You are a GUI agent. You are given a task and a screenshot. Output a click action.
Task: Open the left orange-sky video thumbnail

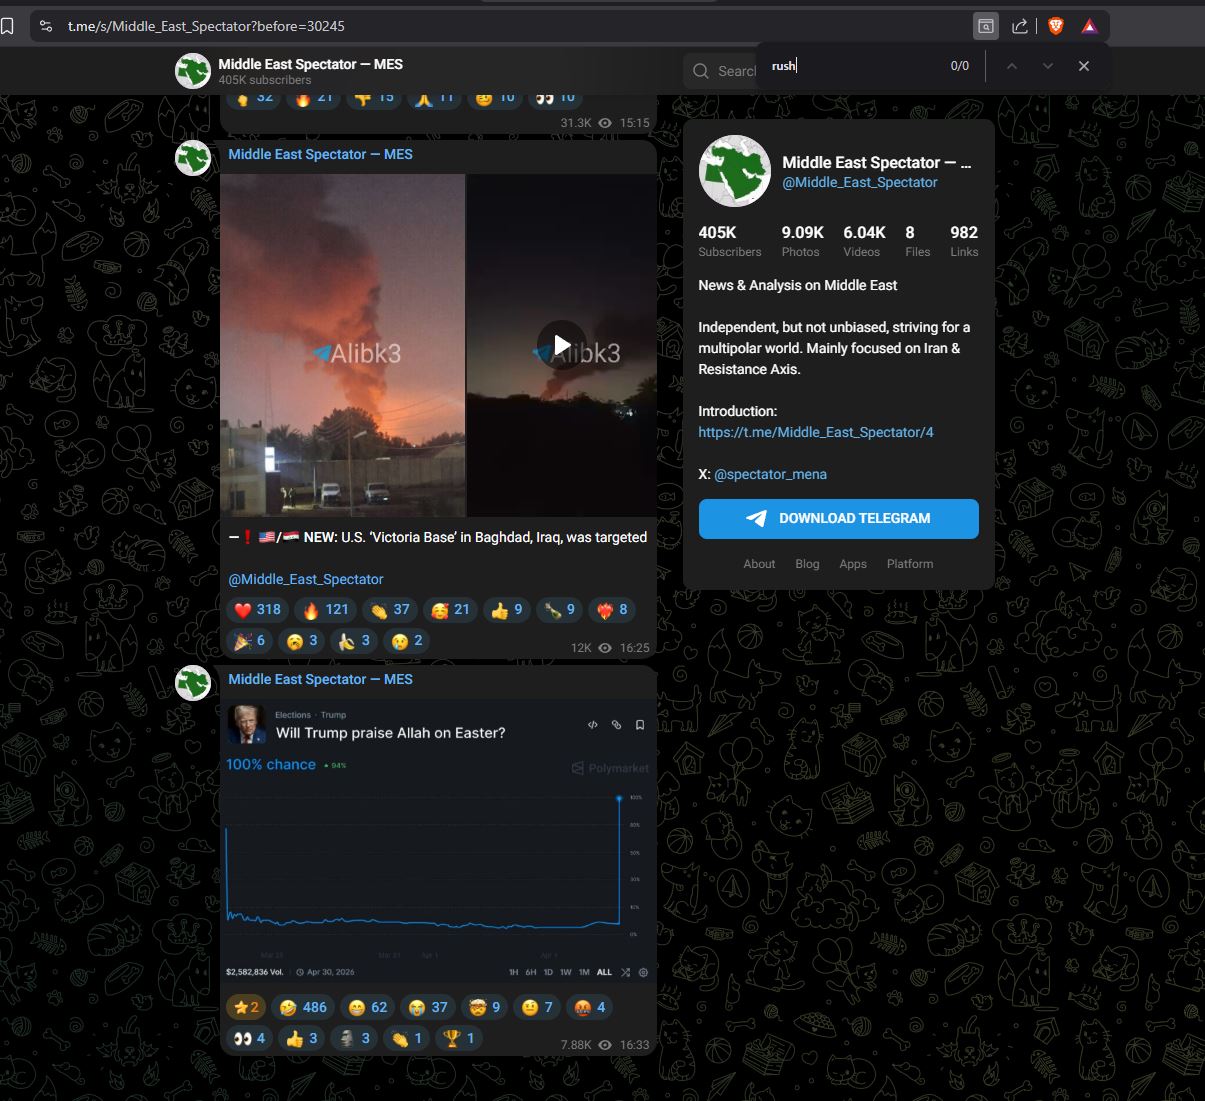[342, 345]
